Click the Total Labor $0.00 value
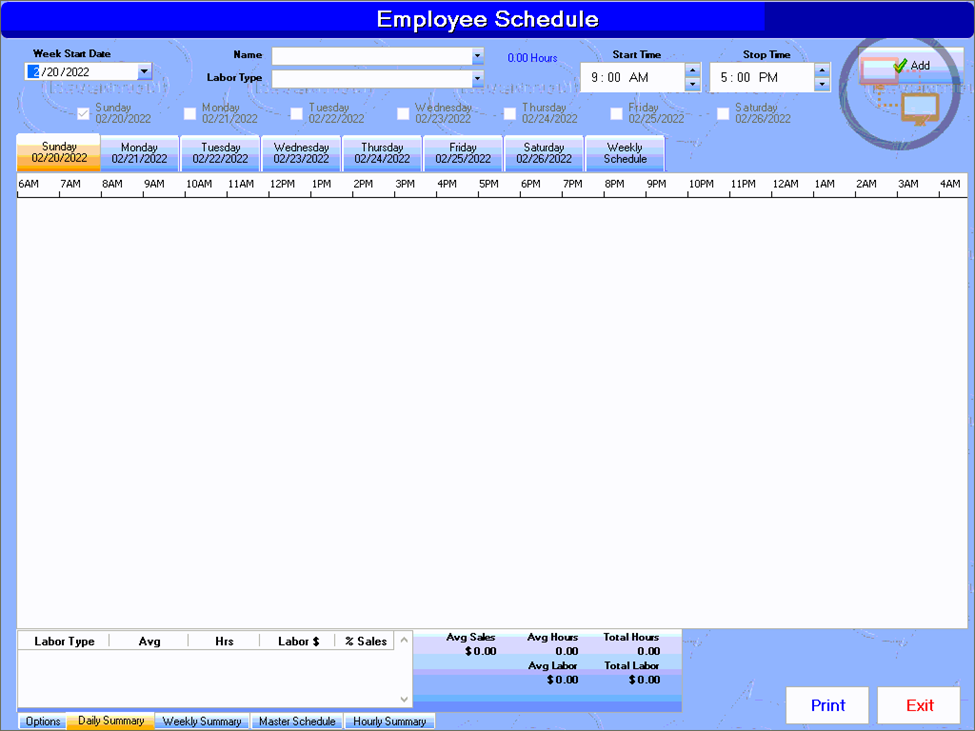Image resolution: width=975 pixels, height=731 pixels. pyautogui.click(x=644, y=679)
